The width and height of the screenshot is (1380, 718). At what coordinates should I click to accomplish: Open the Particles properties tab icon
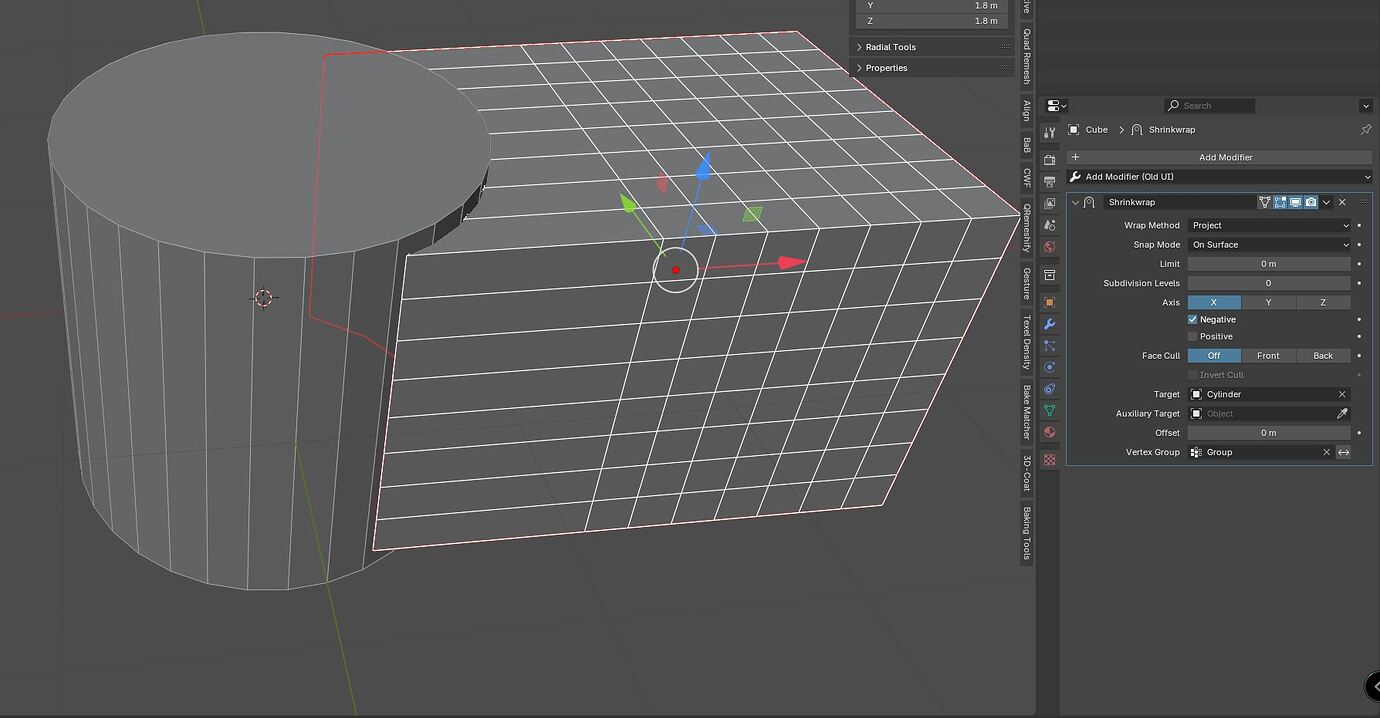[x=1049, y=346]
